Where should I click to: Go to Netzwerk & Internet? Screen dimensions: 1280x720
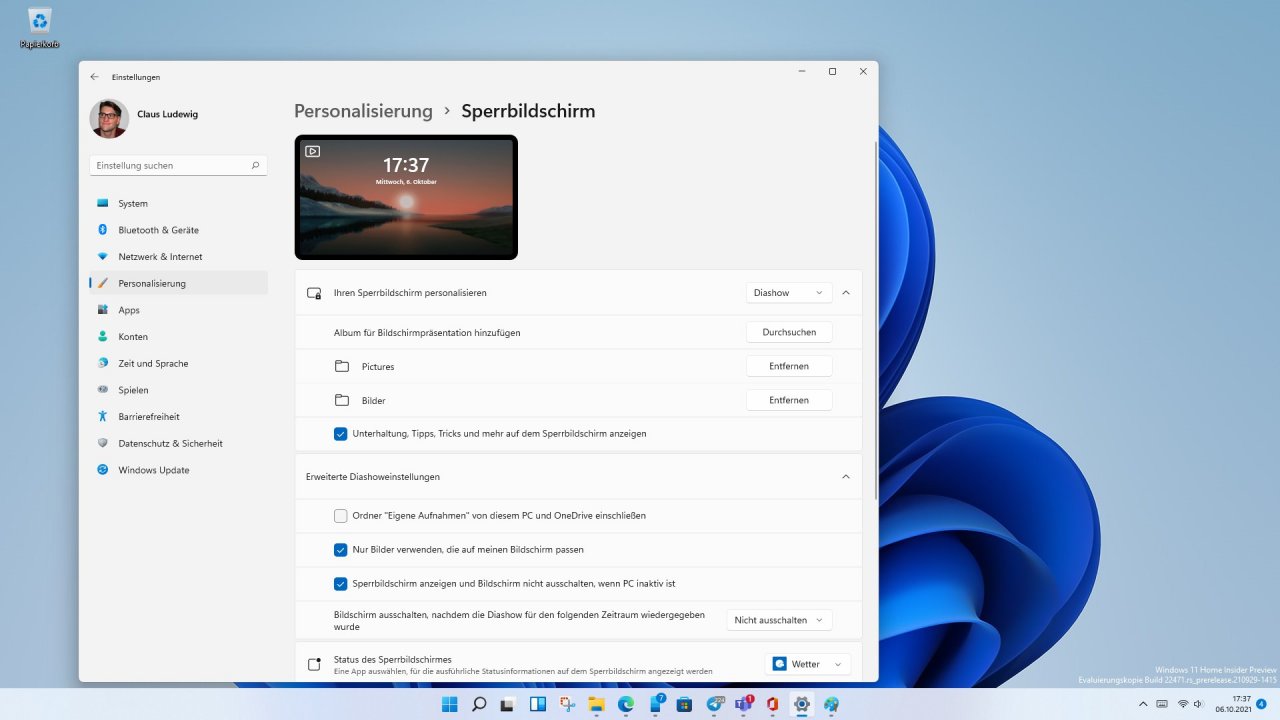click(178, 257)
